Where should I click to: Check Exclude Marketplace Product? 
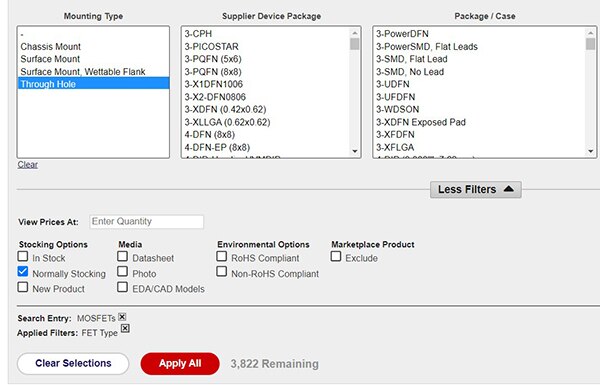336,256
